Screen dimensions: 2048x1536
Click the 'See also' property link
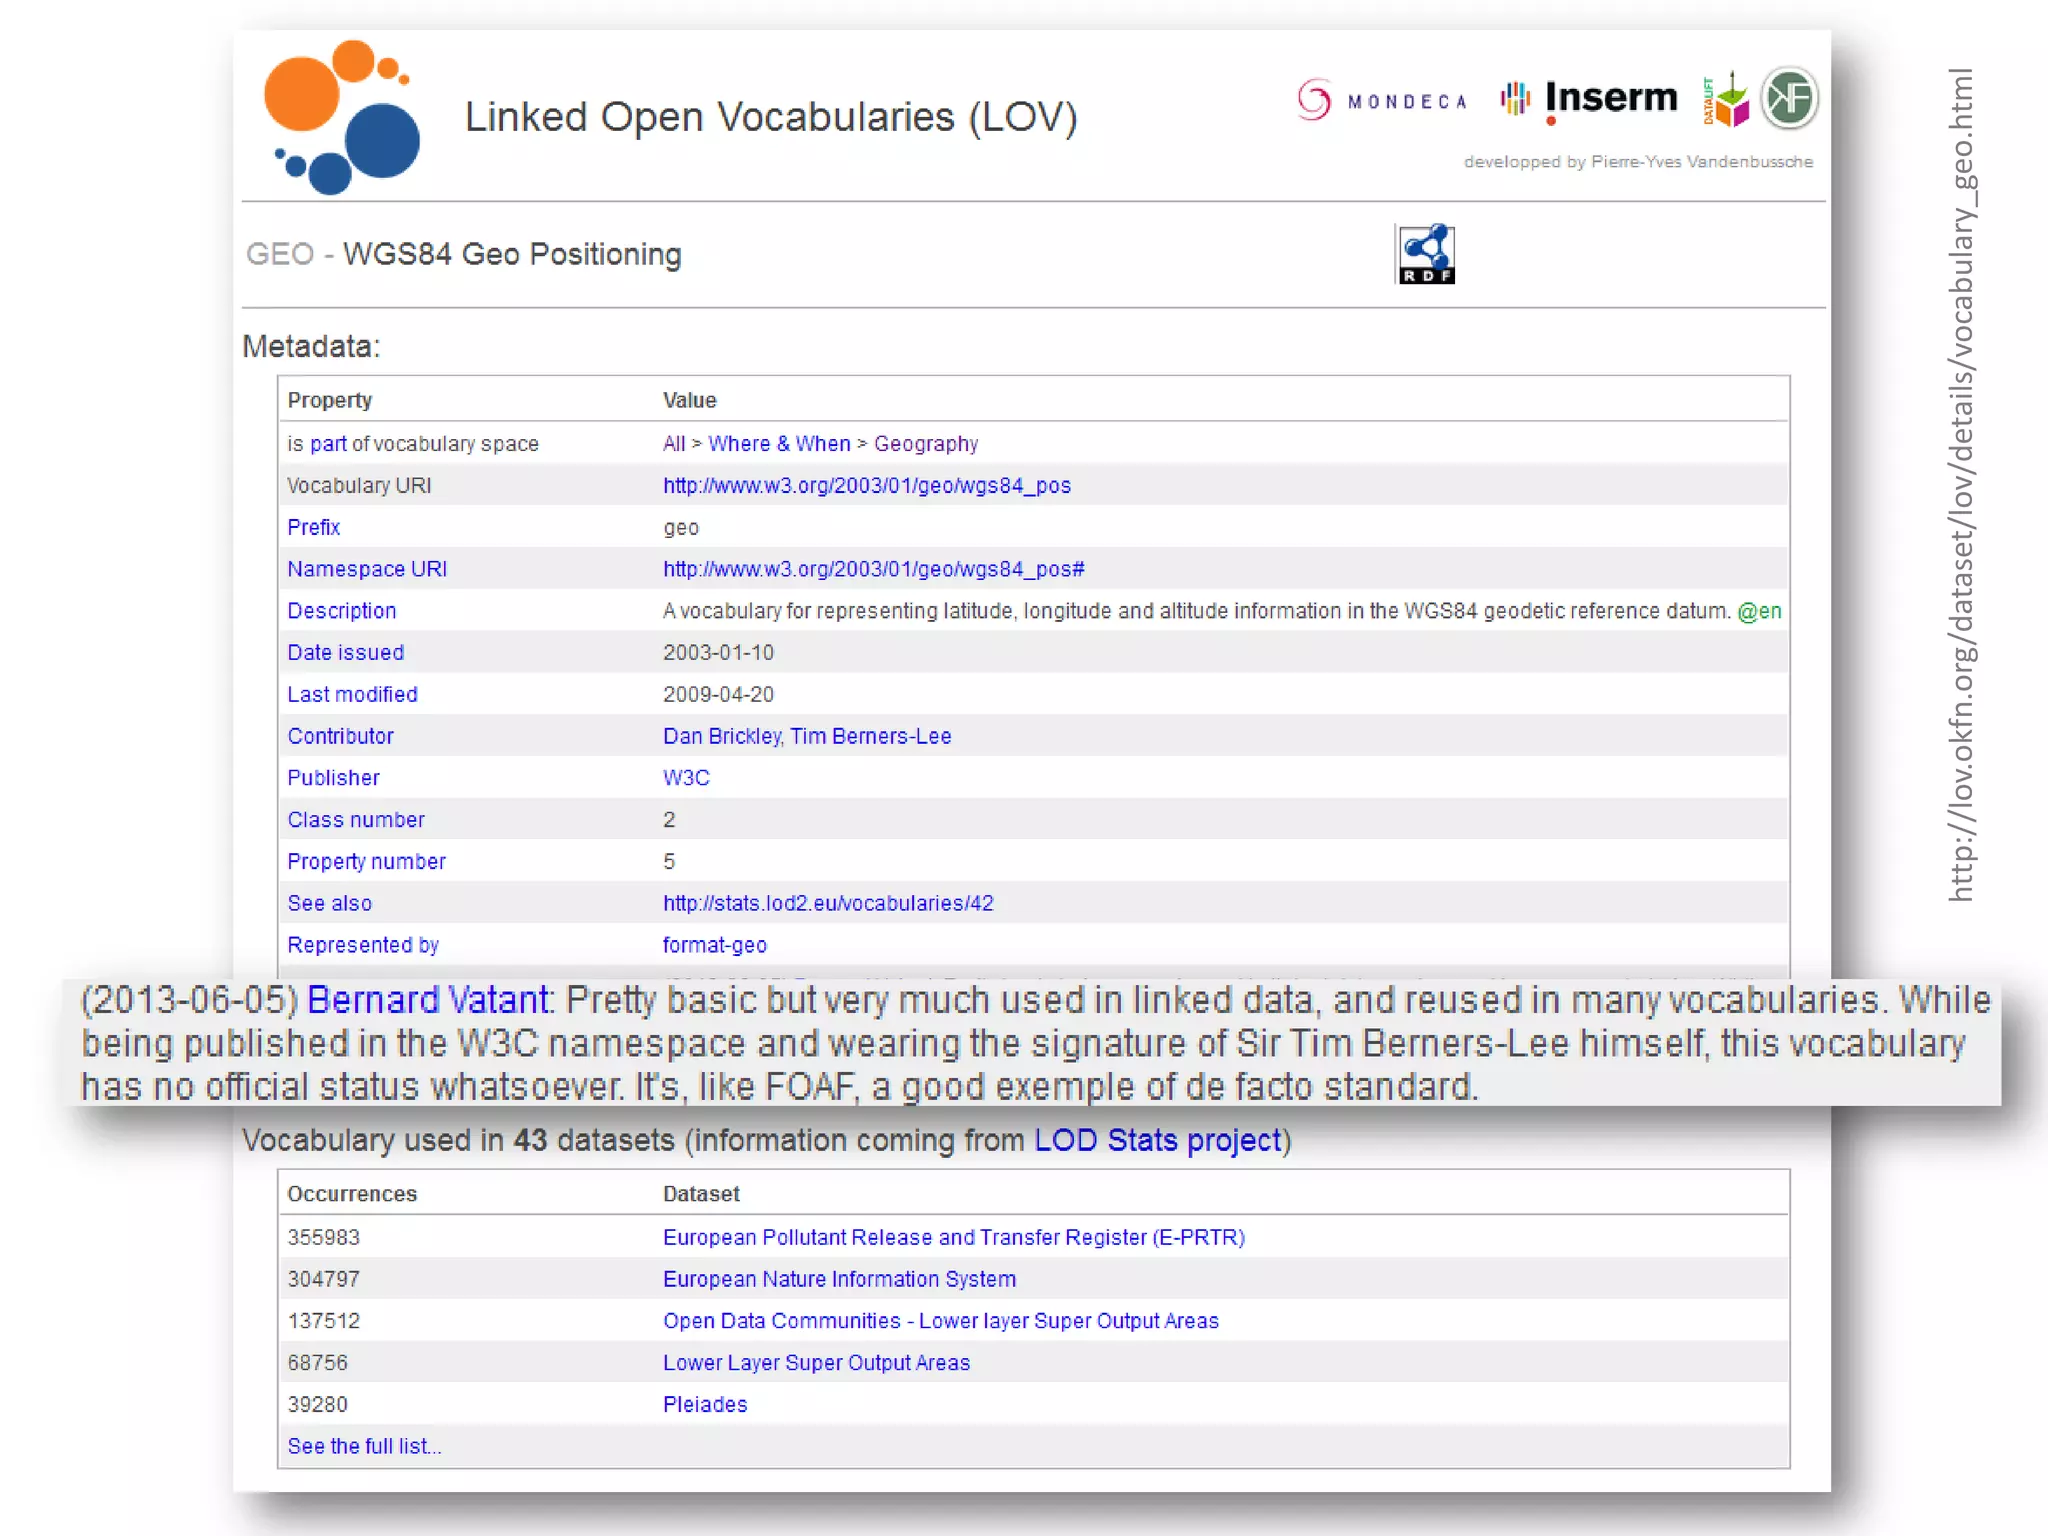click(x=330, y=904)
